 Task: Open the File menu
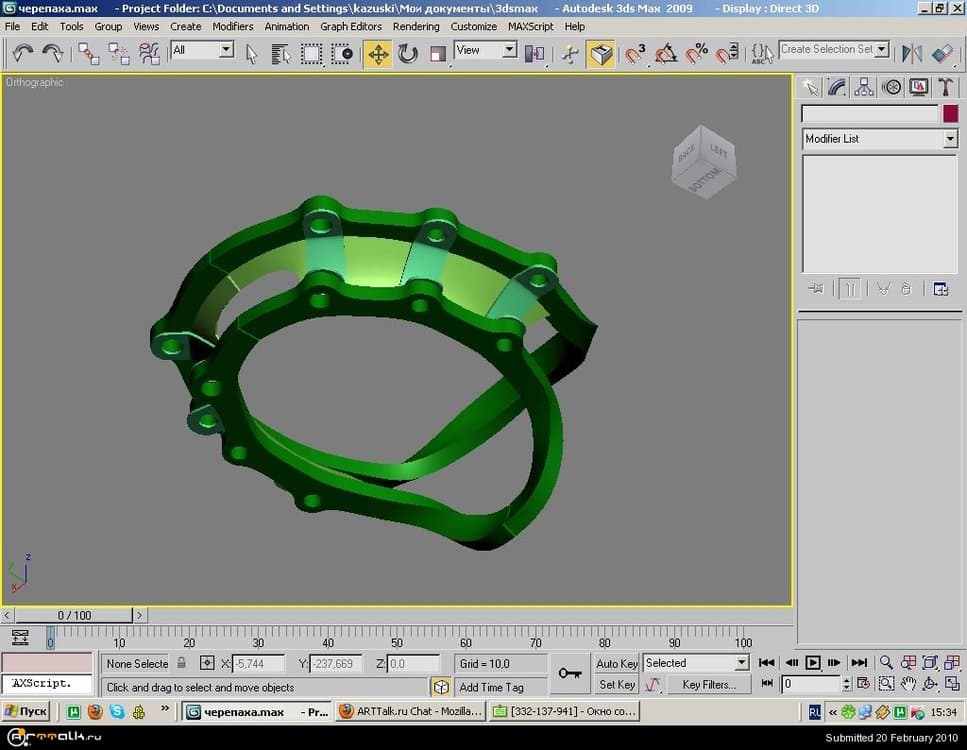[12, 27]
